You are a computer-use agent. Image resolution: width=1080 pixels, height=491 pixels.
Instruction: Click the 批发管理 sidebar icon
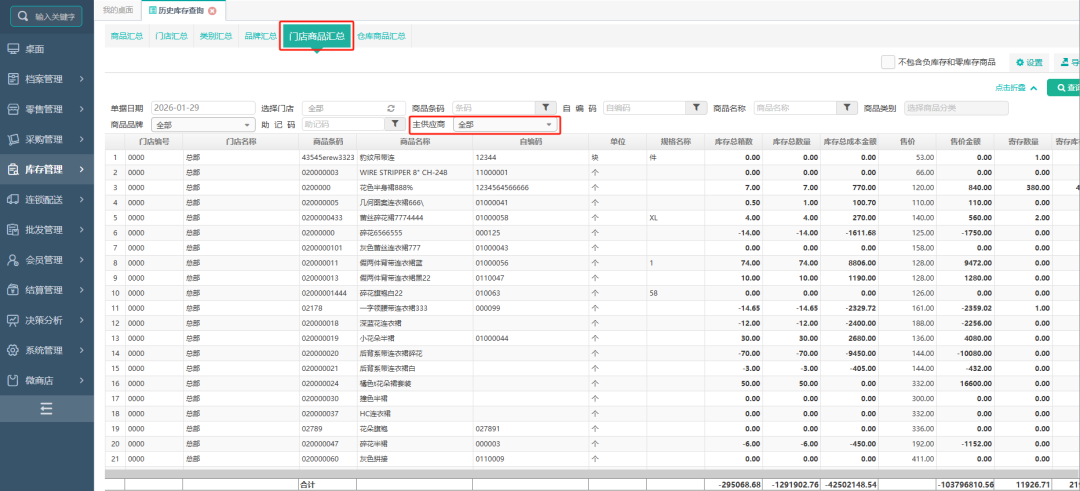pos(13,230)
